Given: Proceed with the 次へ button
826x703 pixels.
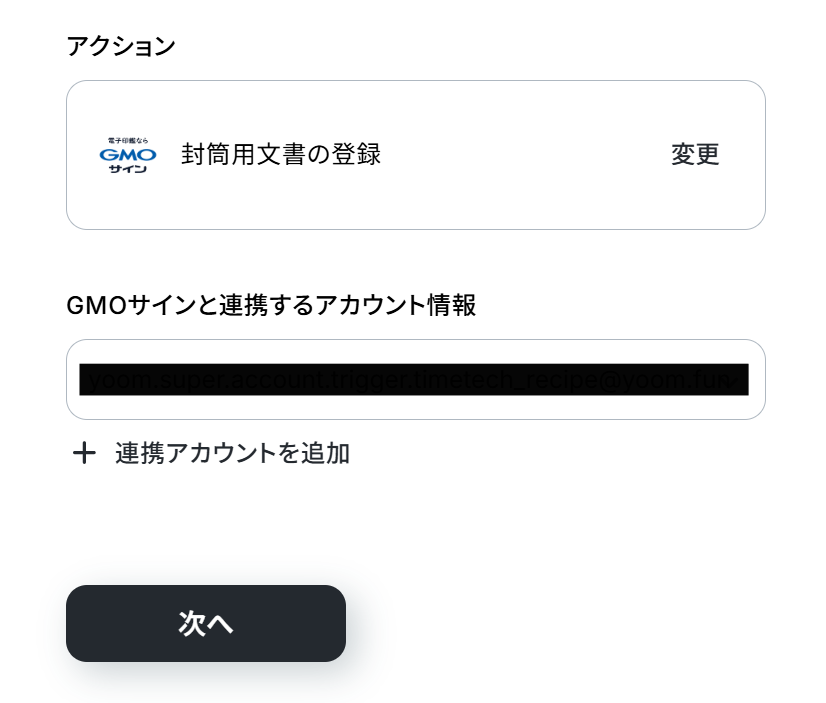Looking at the screenshot, I should pyautogui.click(x=206, y=623).
